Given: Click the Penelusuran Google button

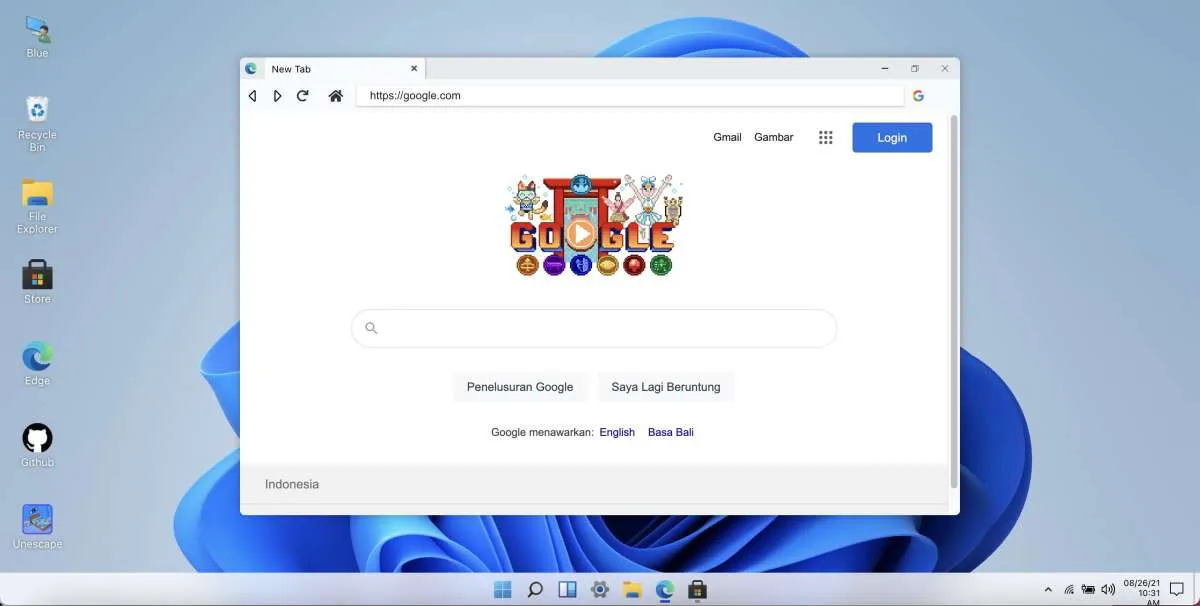Looking at the screenshot, I should coord(520,386).
